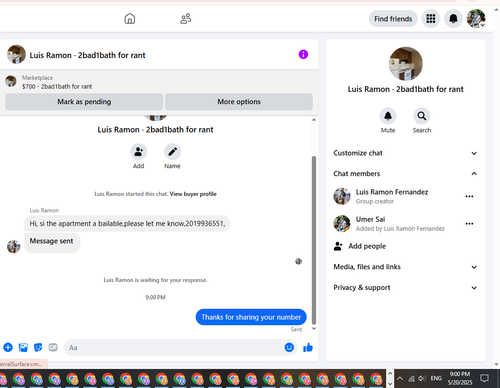Click the purple conversation information icon
The height and width of the screenshot is (388, 500).
click(303, 54)
